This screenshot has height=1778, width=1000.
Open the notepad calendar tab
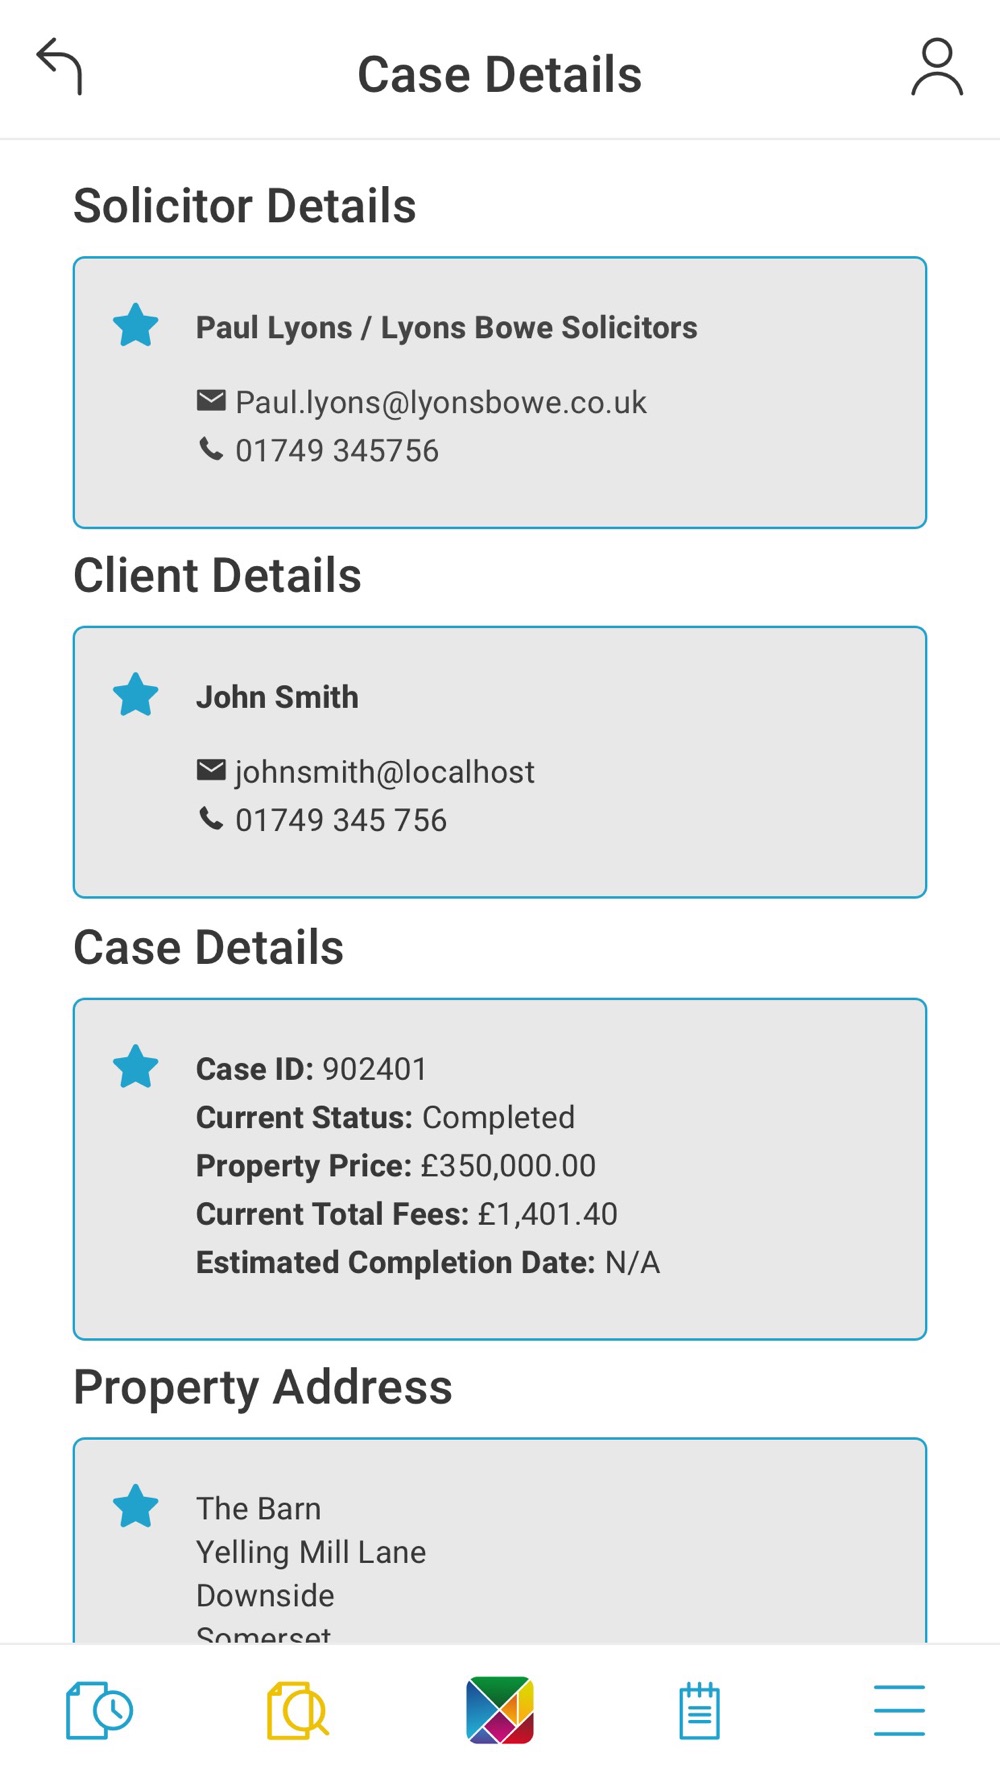point(699,1711)
